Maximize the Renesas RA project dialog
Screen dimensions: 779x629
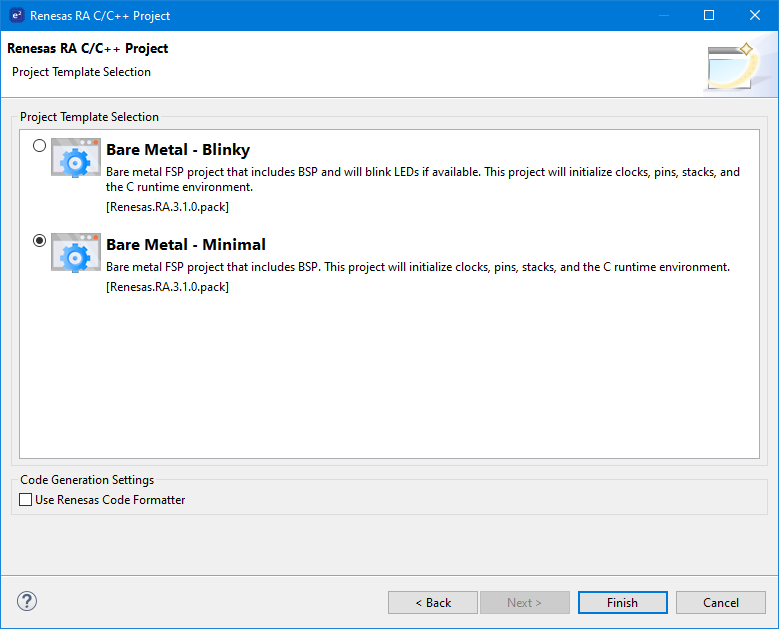pos(709,15)
